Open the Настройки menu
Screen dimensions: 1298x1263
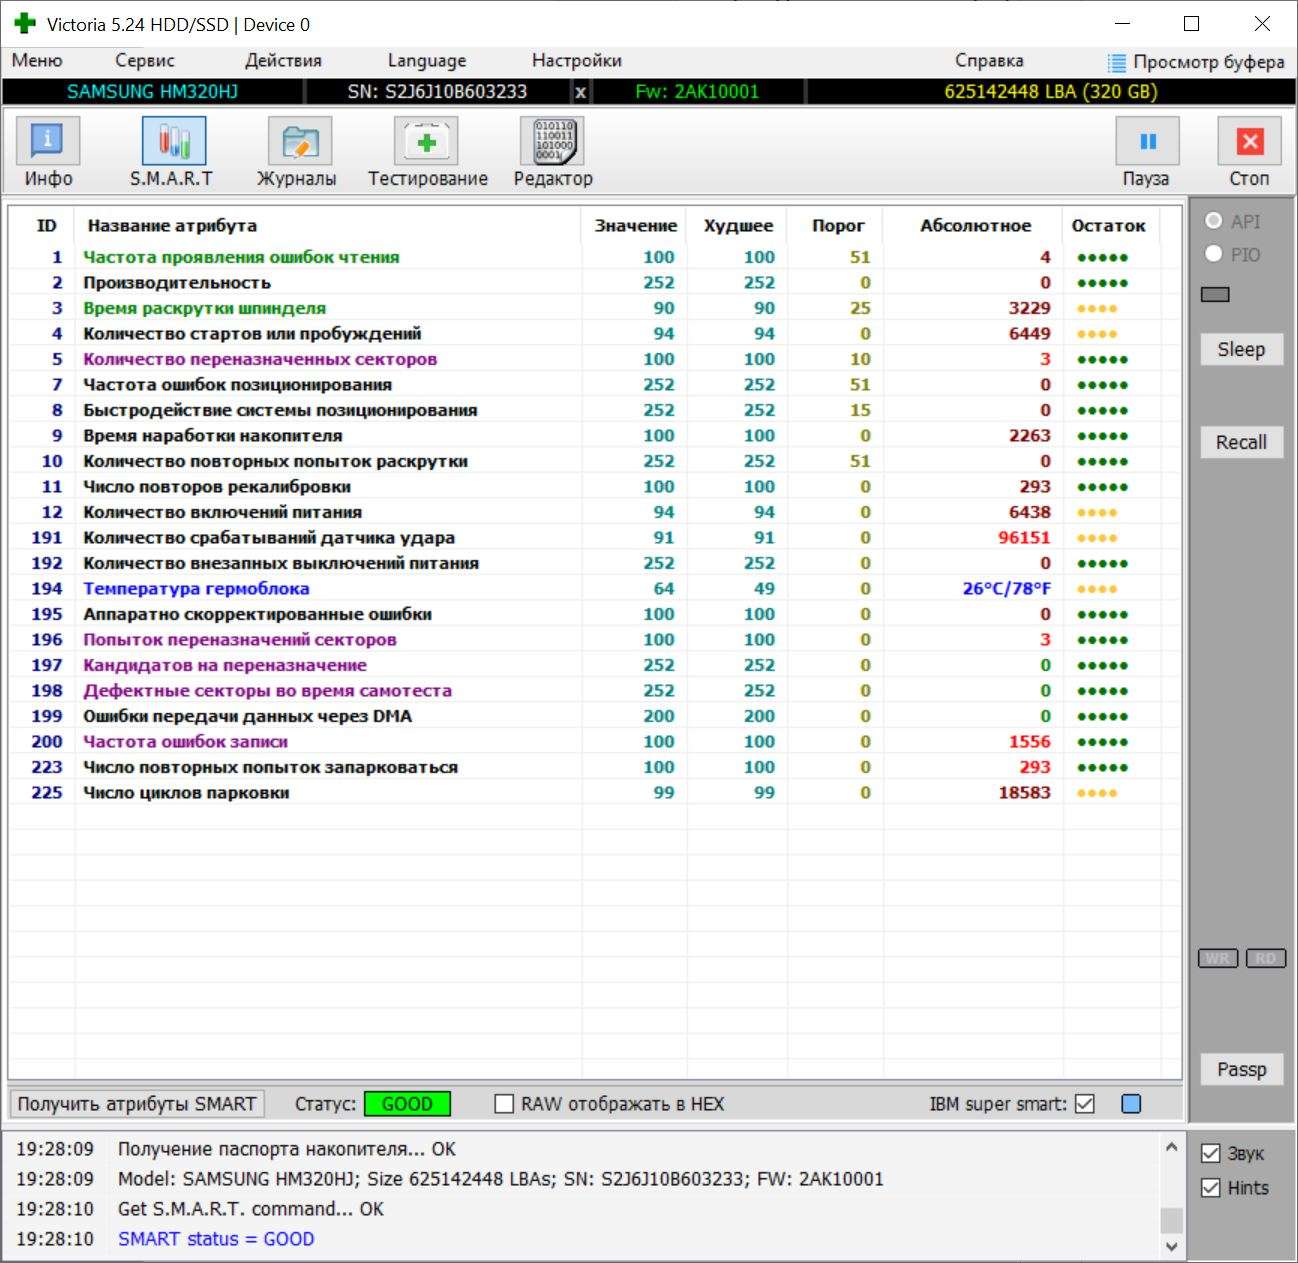coord(576,61)
